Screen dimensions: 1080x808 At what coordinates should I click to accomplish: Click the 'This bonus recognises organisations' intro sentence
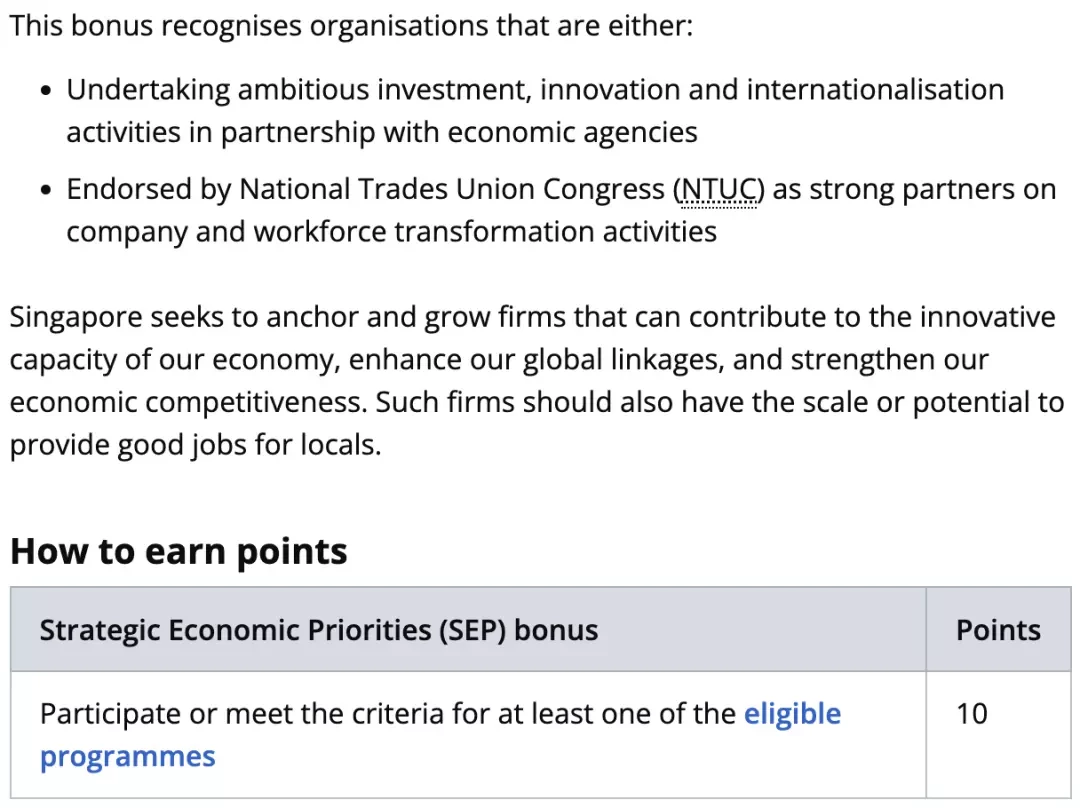pyautogui.click(x=351, y=26)
